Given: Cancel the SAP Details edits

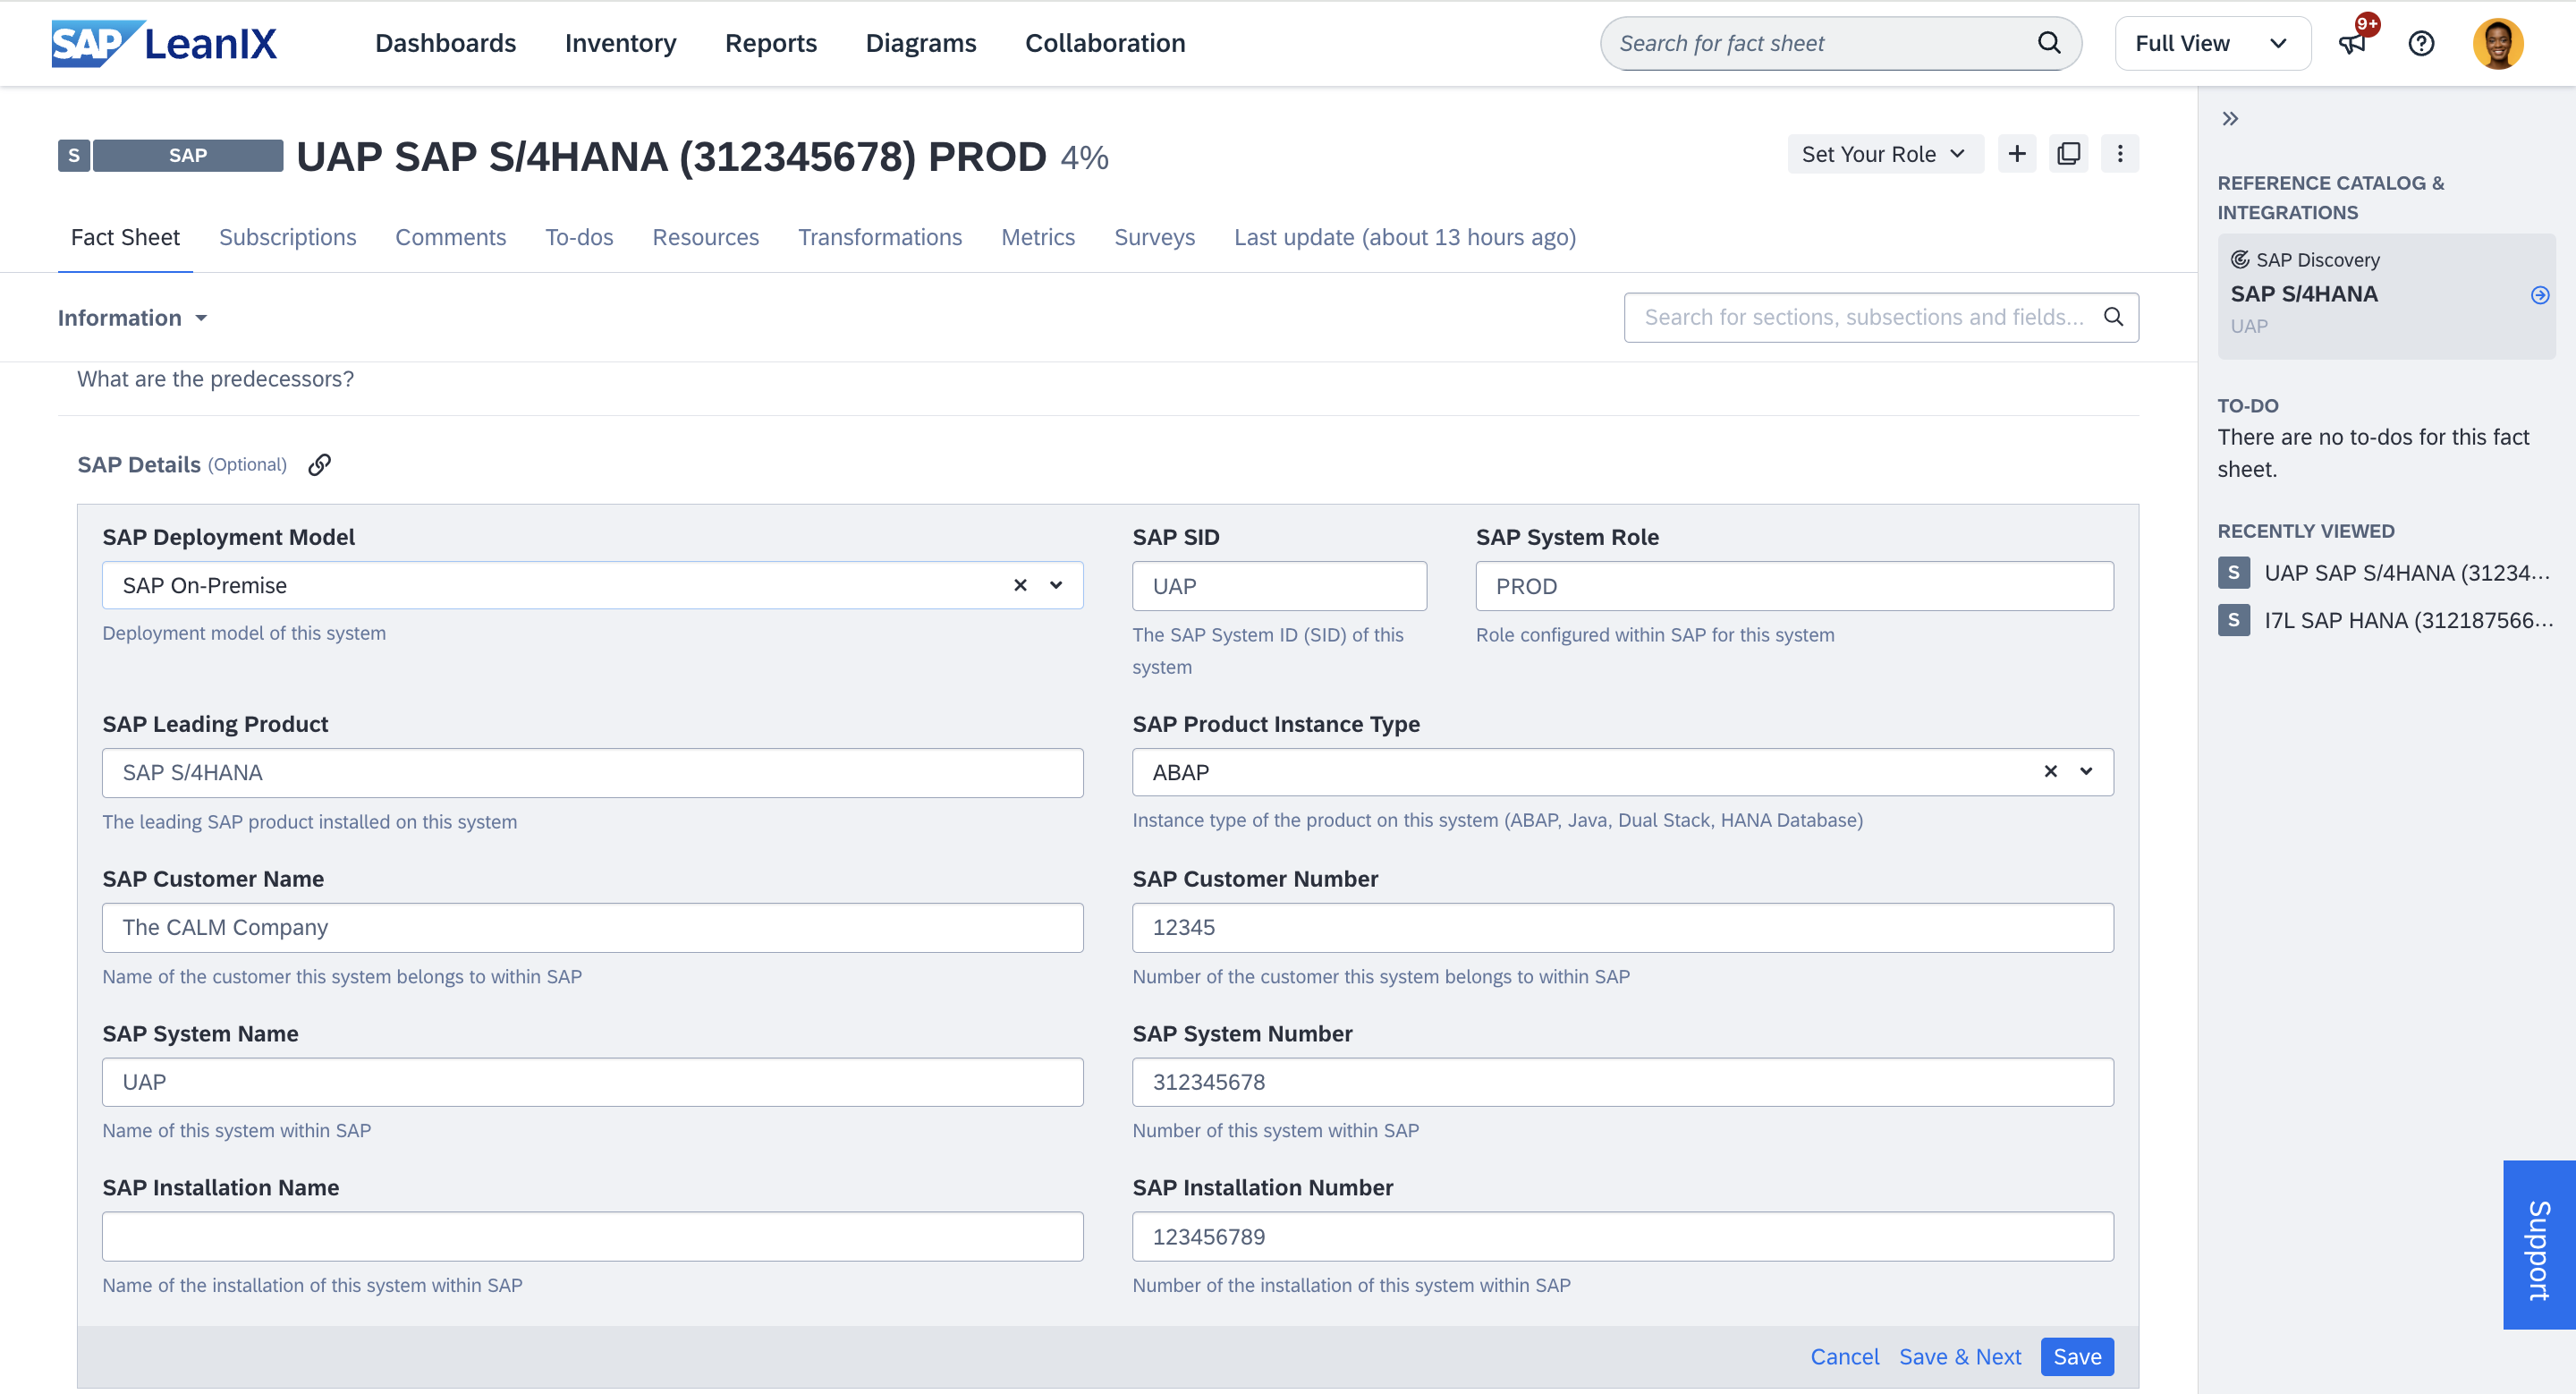Looking at the screenshot, I should coord(1845,1356).
